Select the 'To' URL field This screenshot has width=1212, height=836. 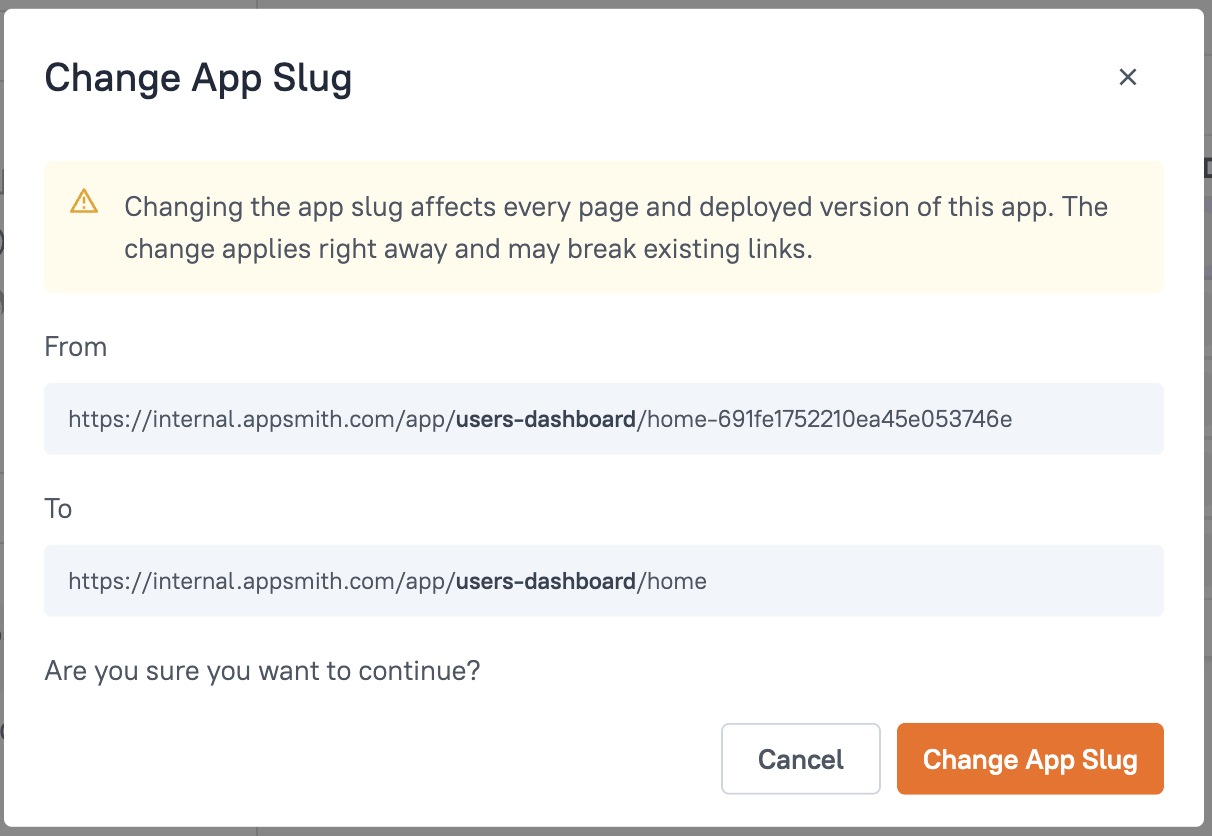pyautogui.click(x=604, y=581)
